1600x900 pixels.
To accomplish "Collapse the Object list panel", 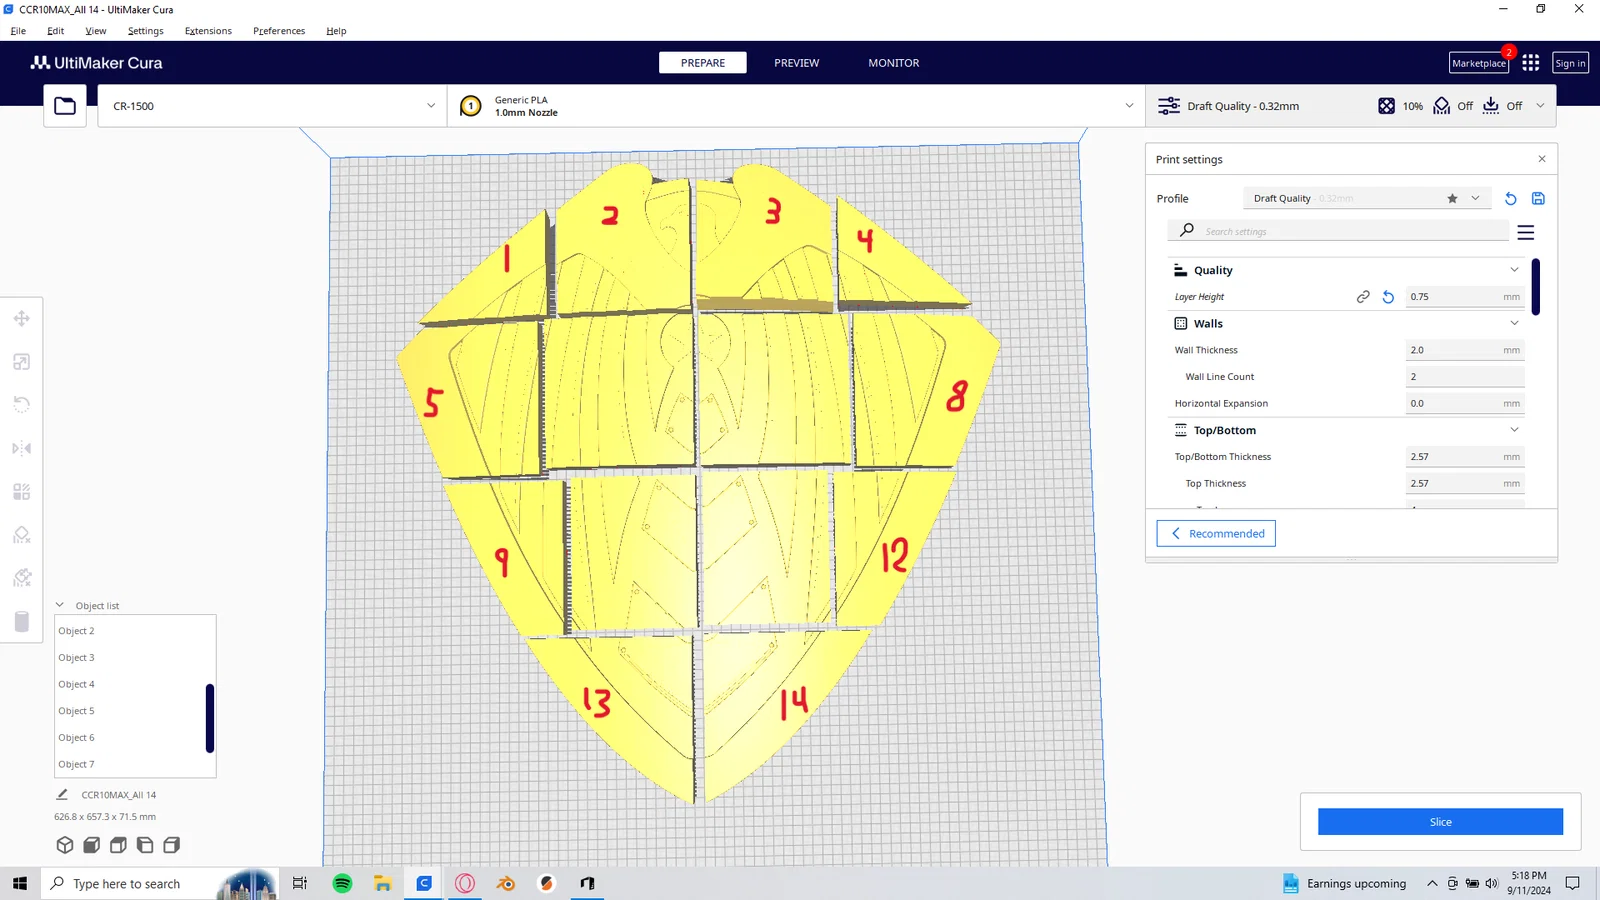I will click(60, 605).
